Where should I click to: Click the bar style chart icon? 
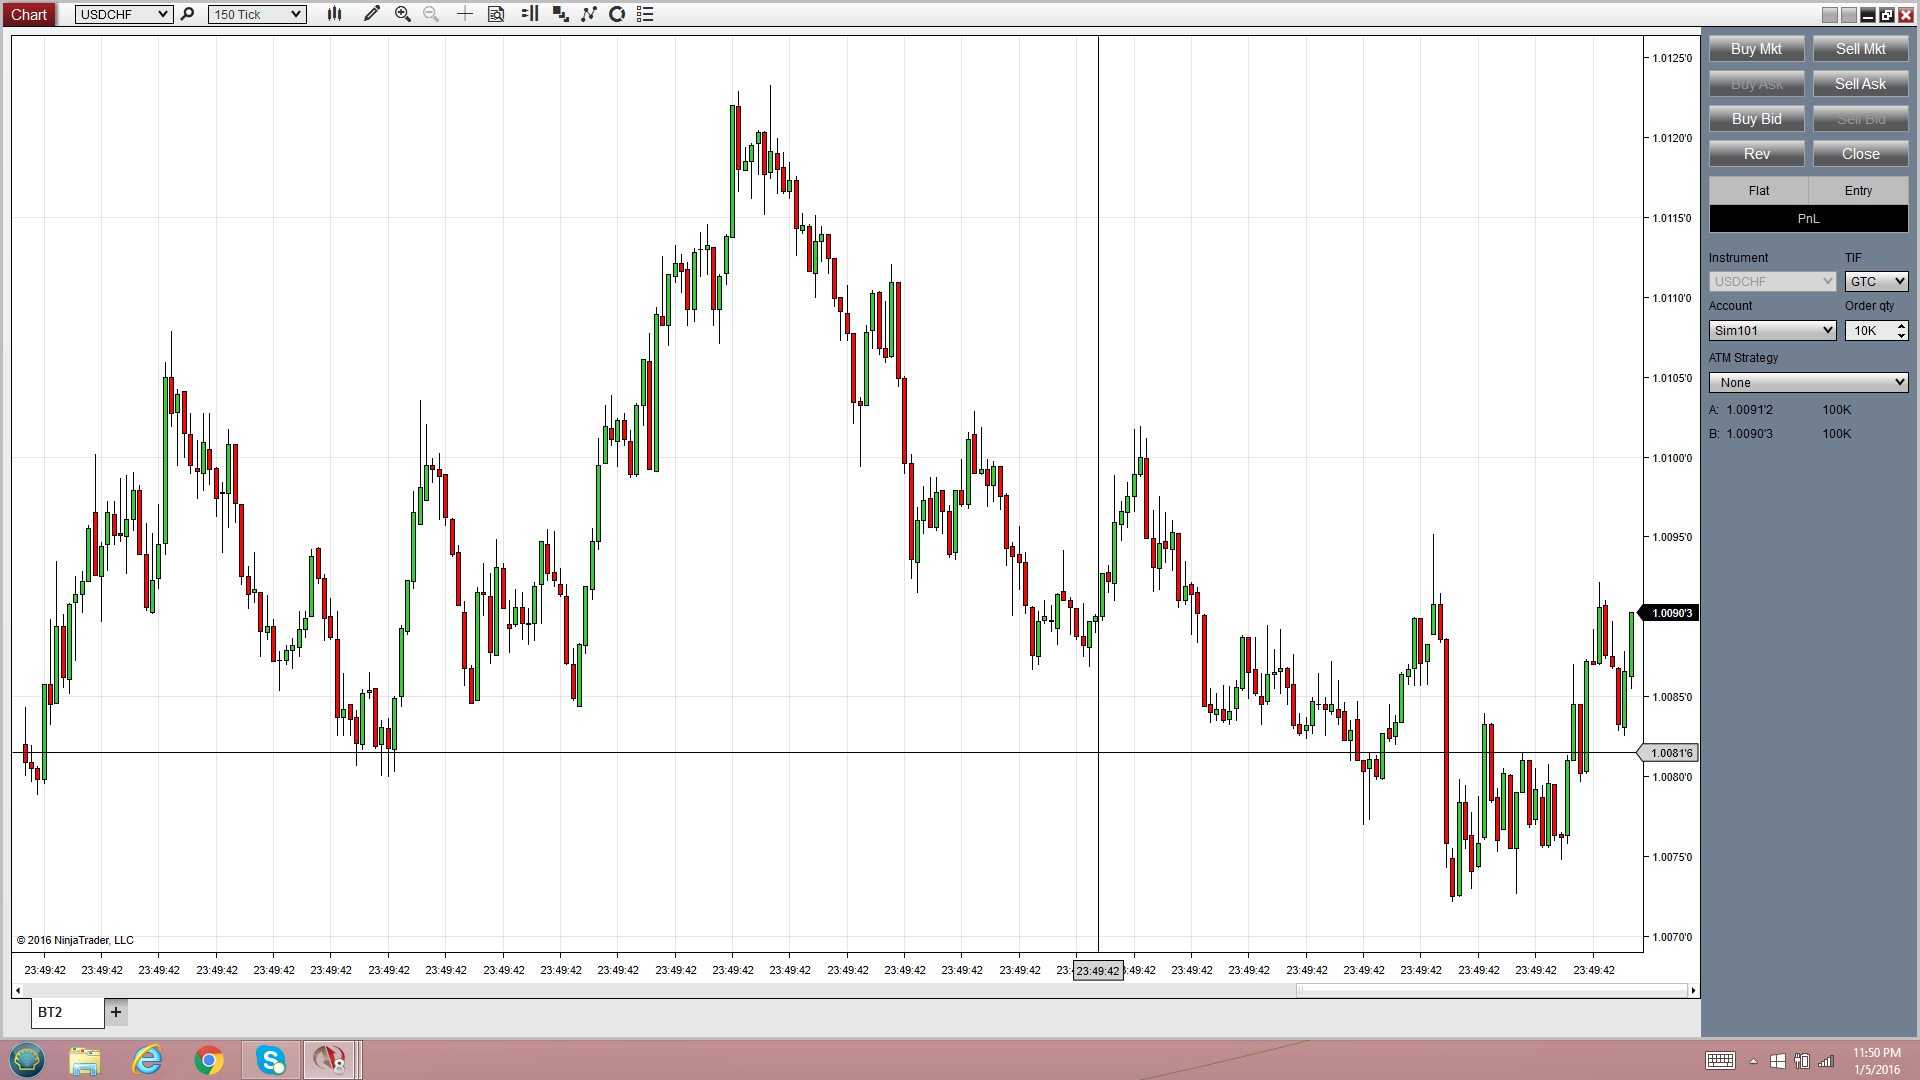pos(334,14)
